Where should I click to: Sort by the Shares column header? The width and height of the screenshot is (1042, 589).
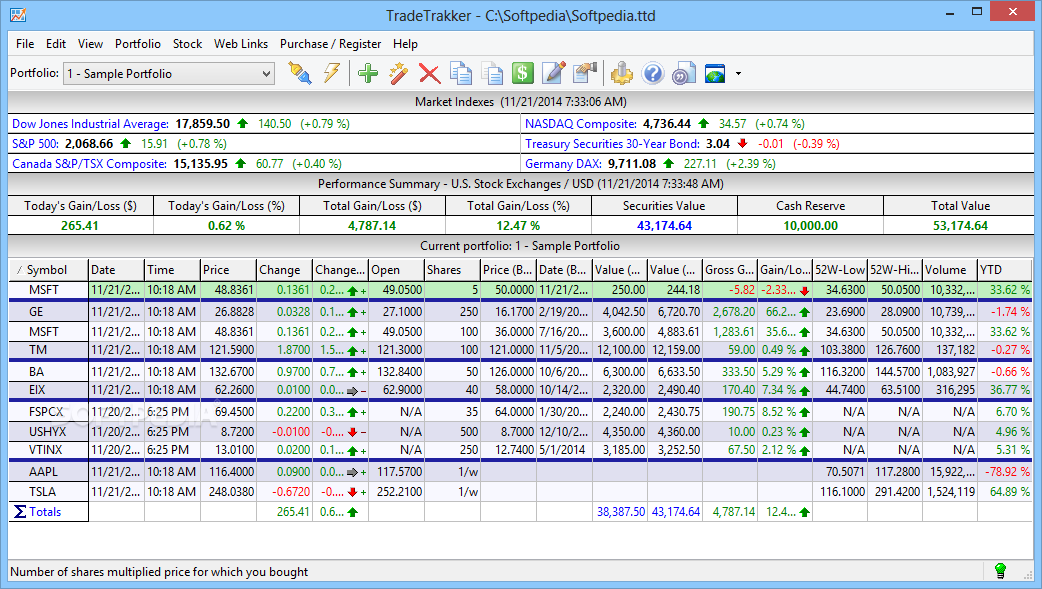(x=452, y=270)
